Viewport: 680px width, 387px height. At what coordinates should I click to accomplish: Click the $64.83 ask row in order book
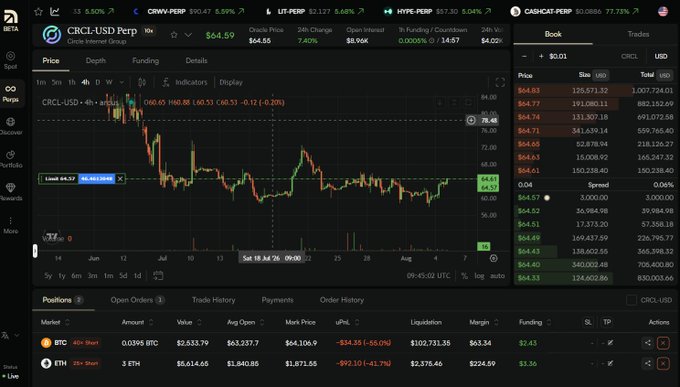(595, 90)
